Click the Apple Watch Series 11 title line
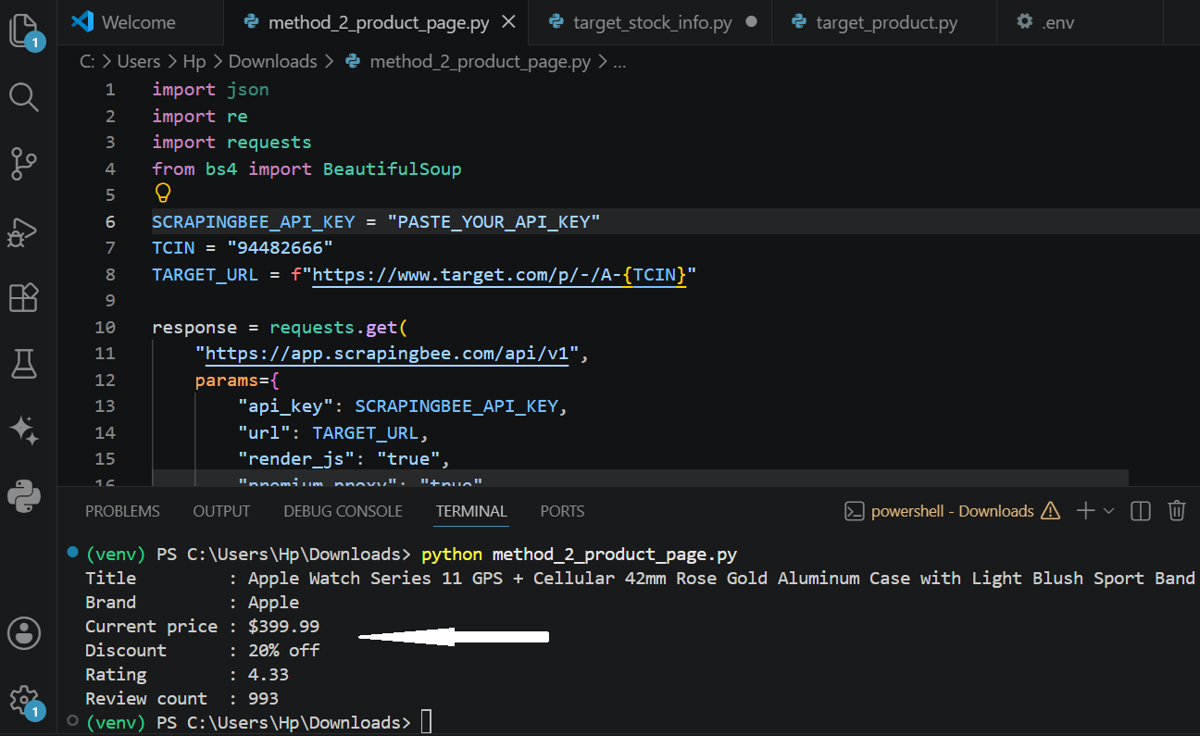The width and height of the screenshot is (1200, 736). pyautogui.click(x=640, y=578)
